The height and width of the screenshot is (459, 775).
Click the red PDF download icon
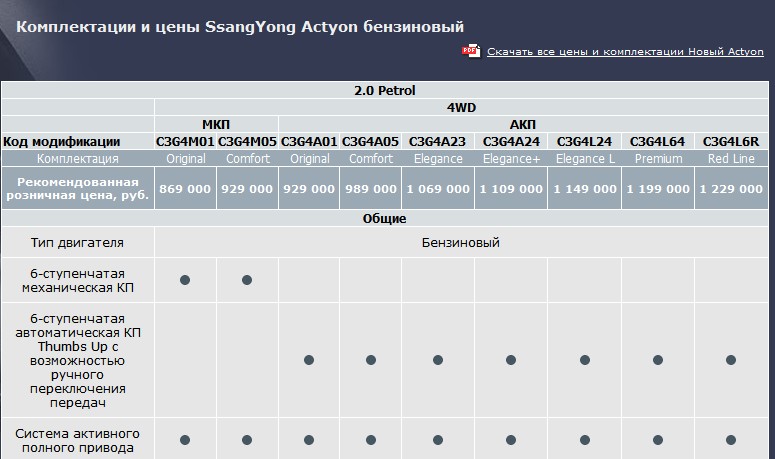pos(471,51)
